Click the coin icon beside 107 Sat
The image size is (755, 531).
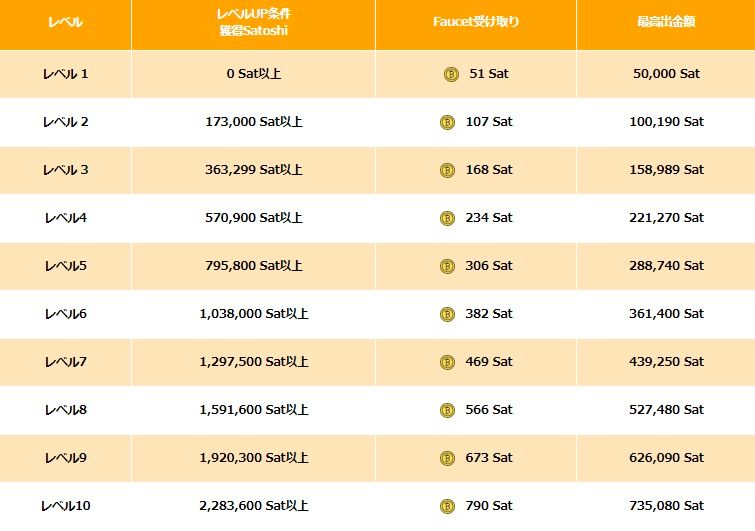[447, 122]
